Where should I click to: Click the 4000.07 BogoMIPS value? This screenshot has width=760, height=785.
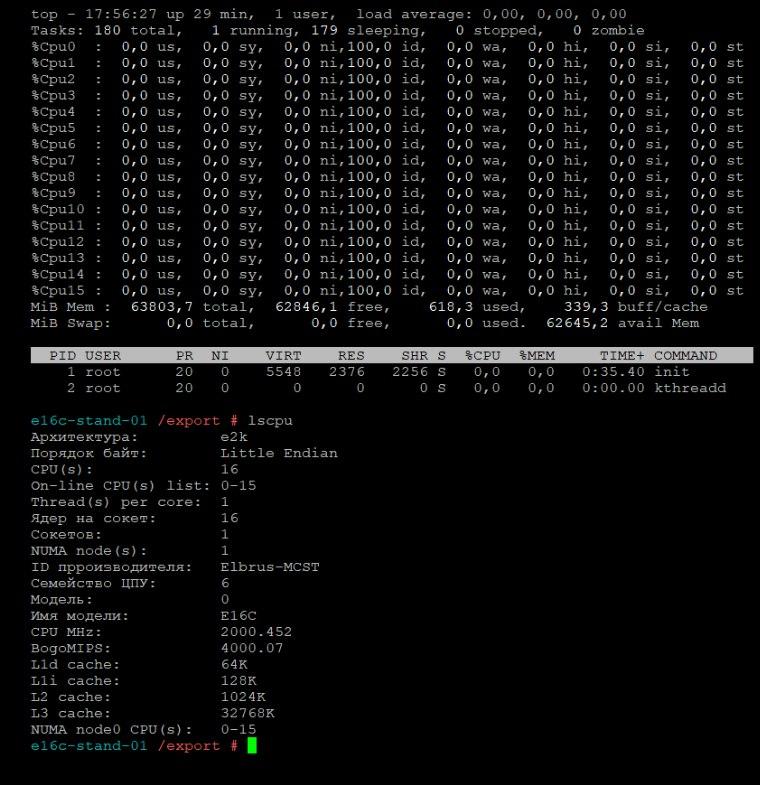coord(252,648)
